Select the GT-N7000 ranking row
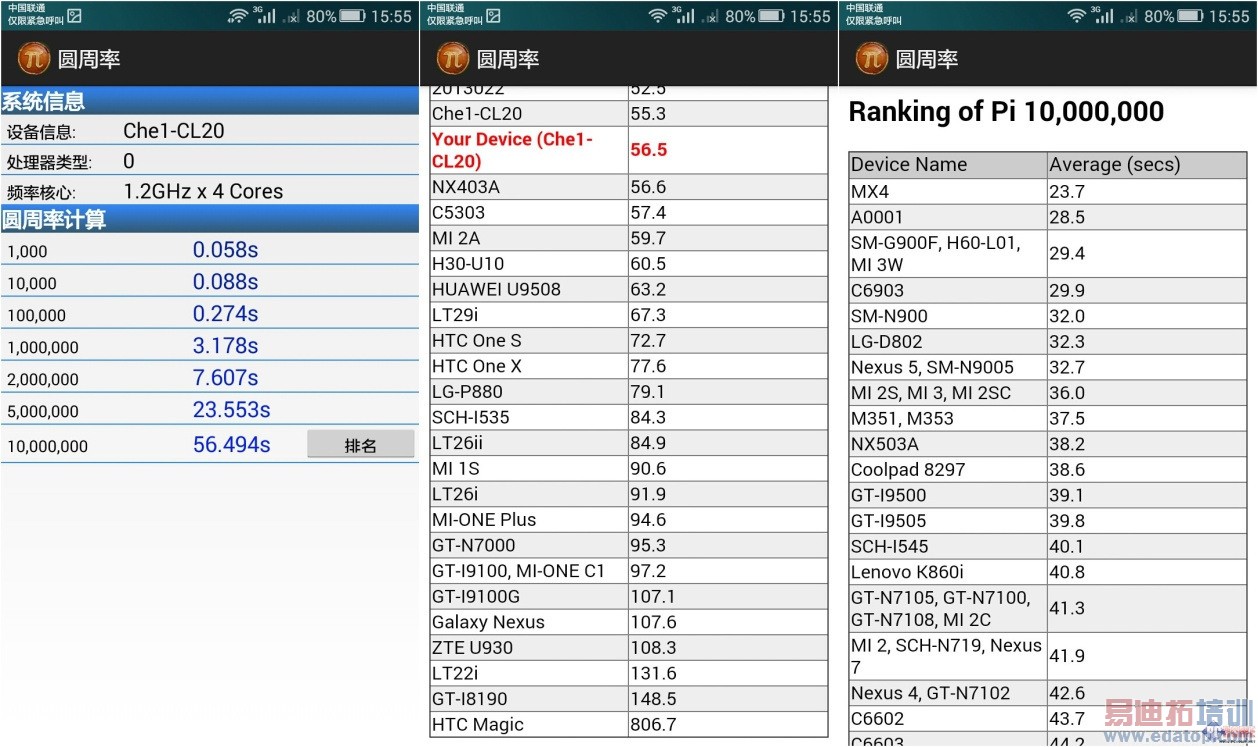Screen dimensions: 1258x747 tap(629, 545)
